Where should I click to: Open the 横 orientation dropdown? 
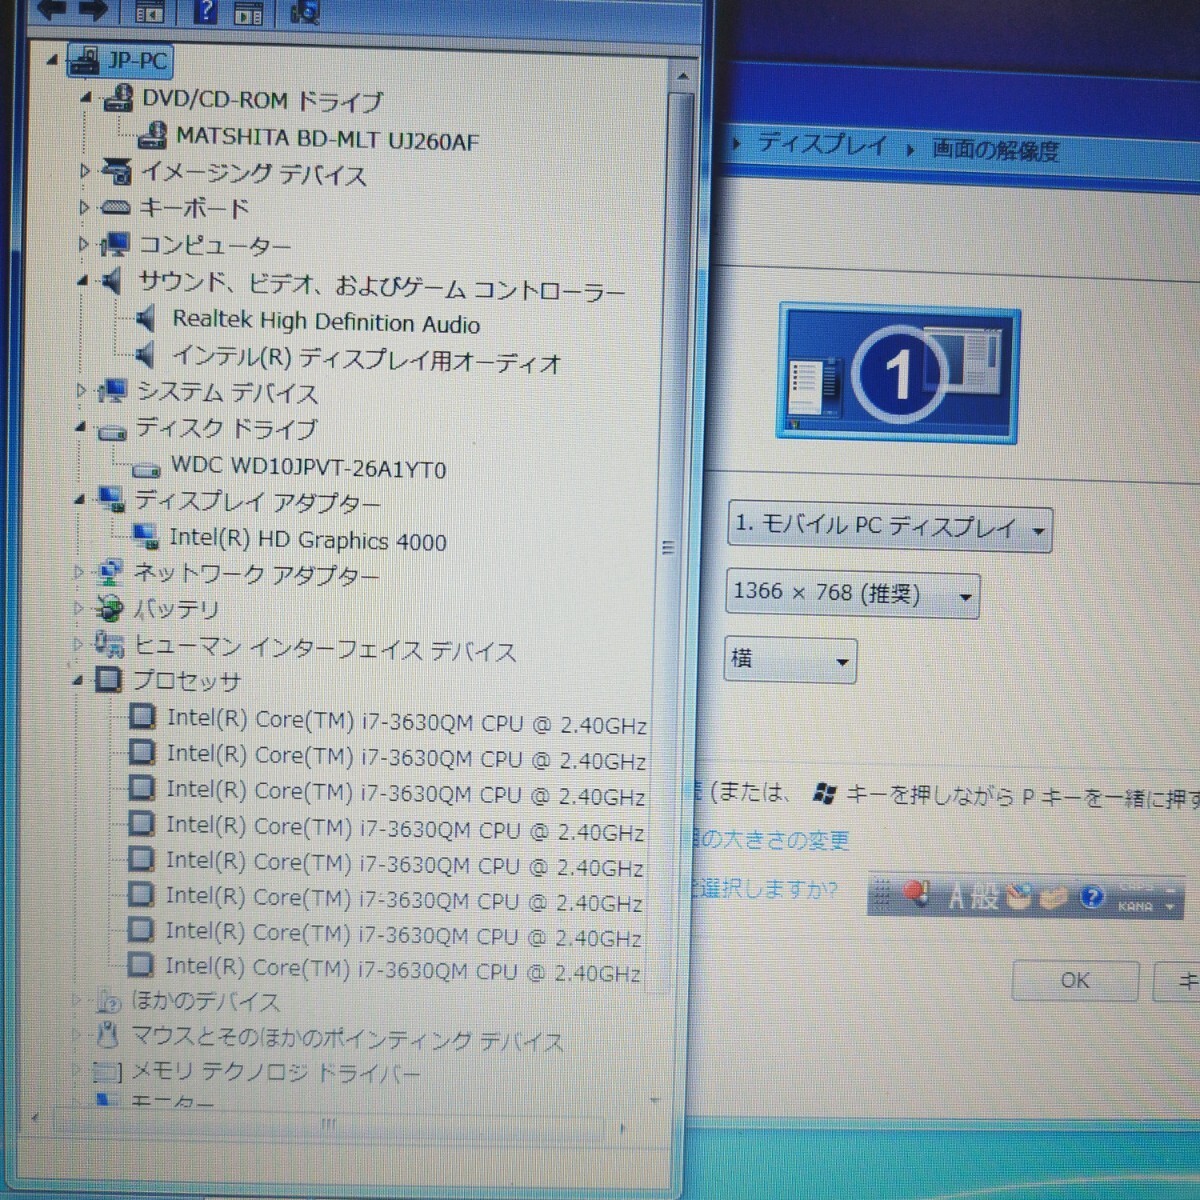click(x=790, y=660)
